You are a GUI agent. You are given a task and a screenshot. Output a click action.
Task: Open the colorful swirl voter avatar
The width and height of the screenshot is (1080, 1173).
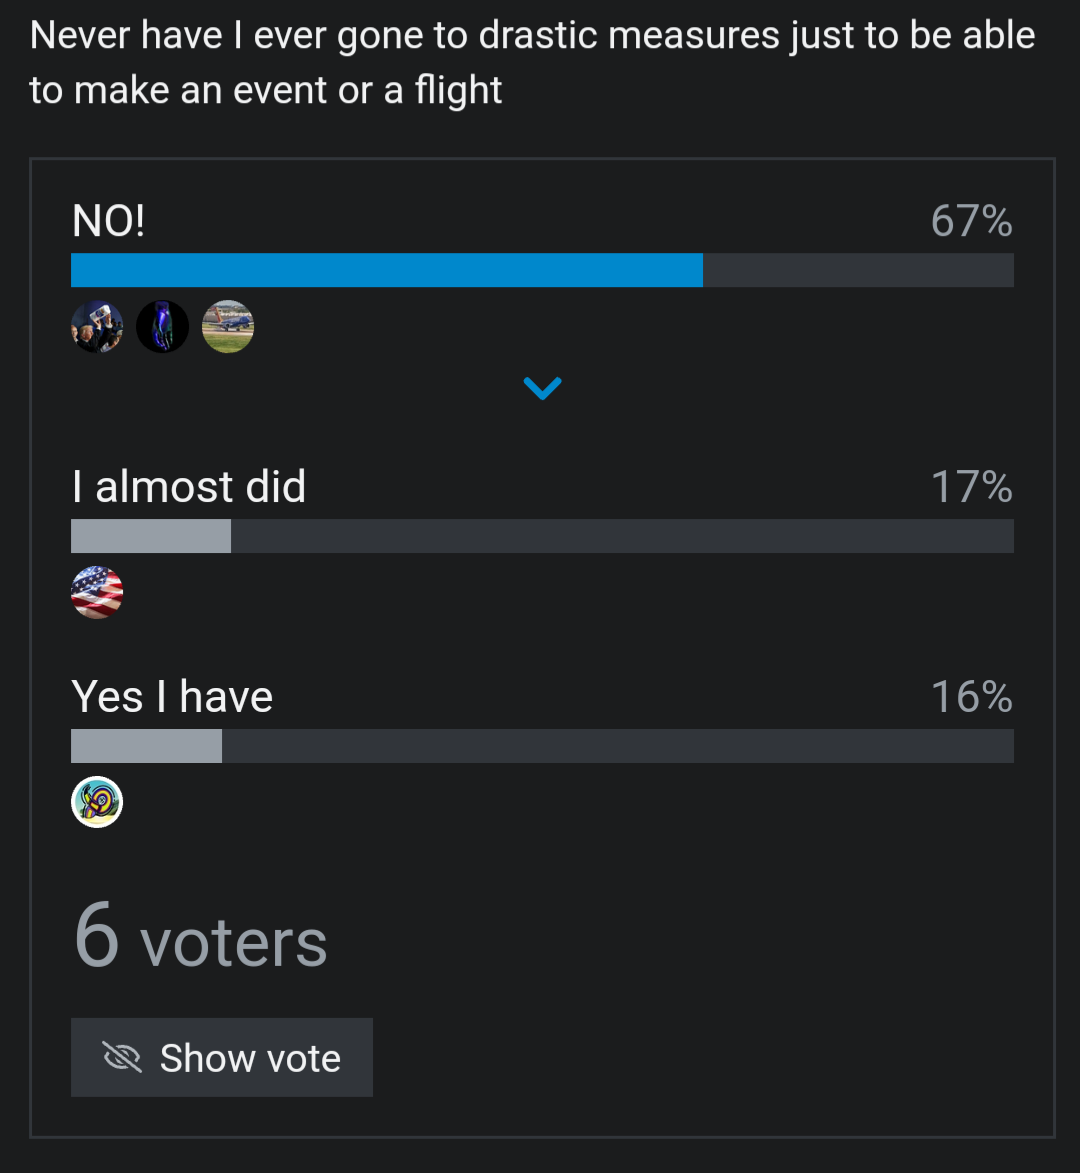click(97, 802)
